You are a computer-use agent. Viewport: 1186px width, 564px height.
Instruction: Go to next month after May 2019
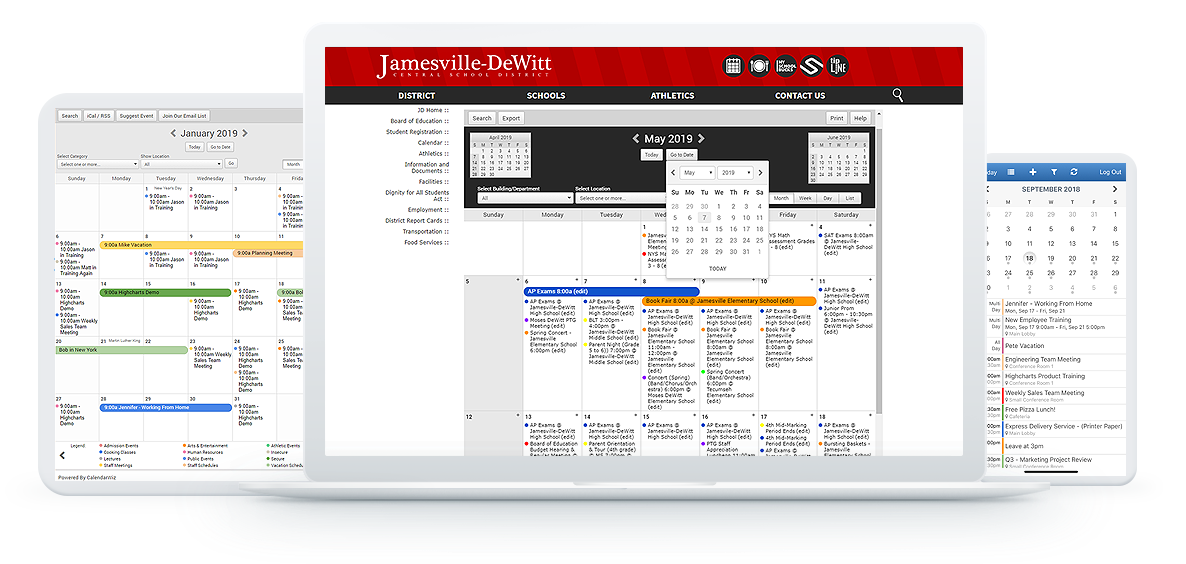click(x=701, y=139)
